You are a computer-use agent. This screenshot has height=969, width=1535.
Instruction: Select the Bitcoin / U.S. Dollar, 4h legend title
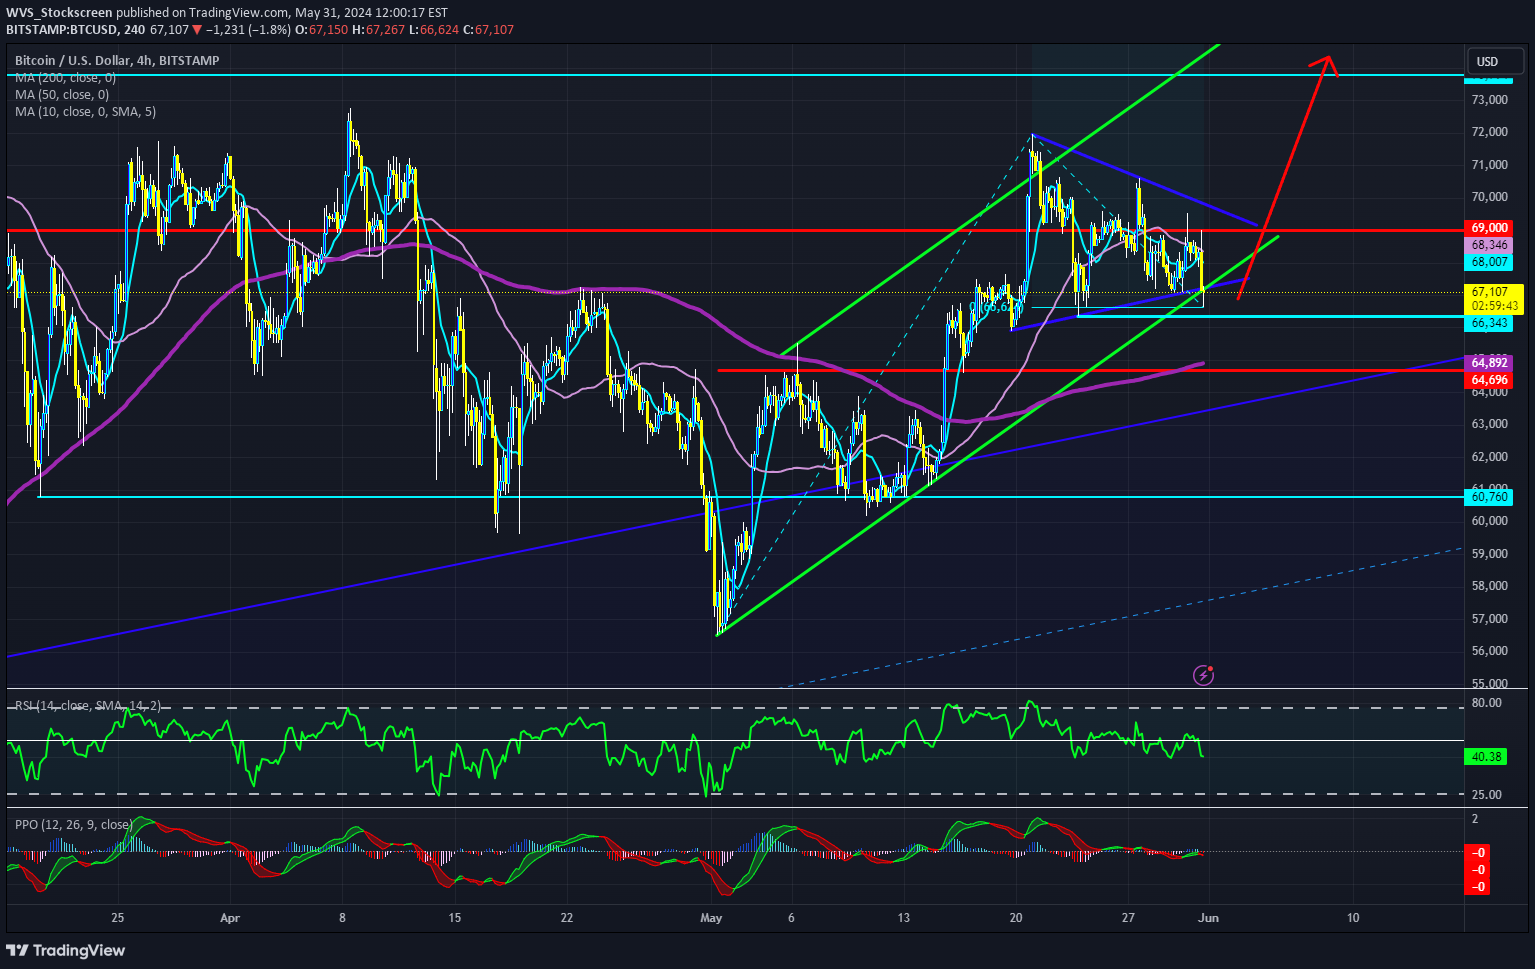pos(117,61)
